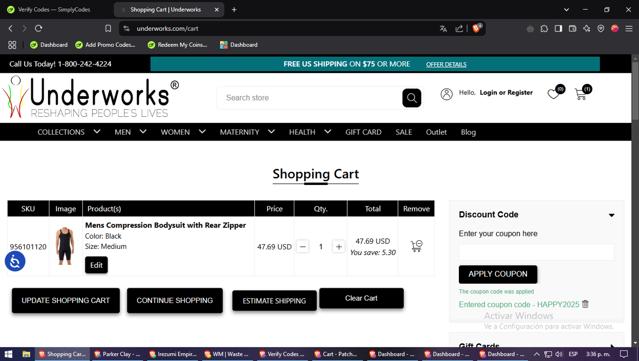Expand the HEALTH menu chevron

coord(328,132)
